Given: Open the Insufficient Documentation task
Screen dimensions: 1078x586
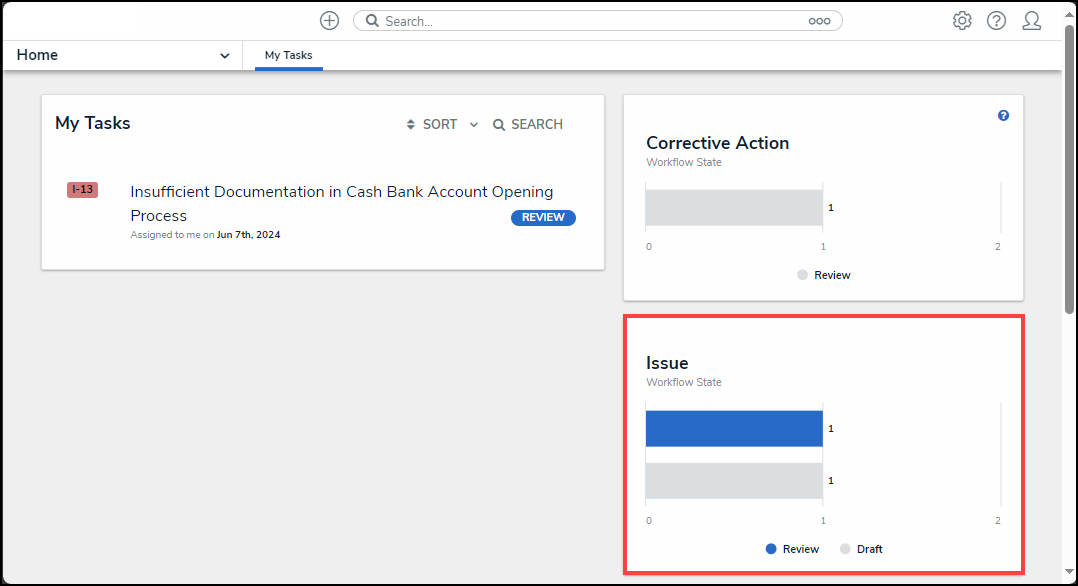Looking at the screenshot, I should (x=342, y=204).
